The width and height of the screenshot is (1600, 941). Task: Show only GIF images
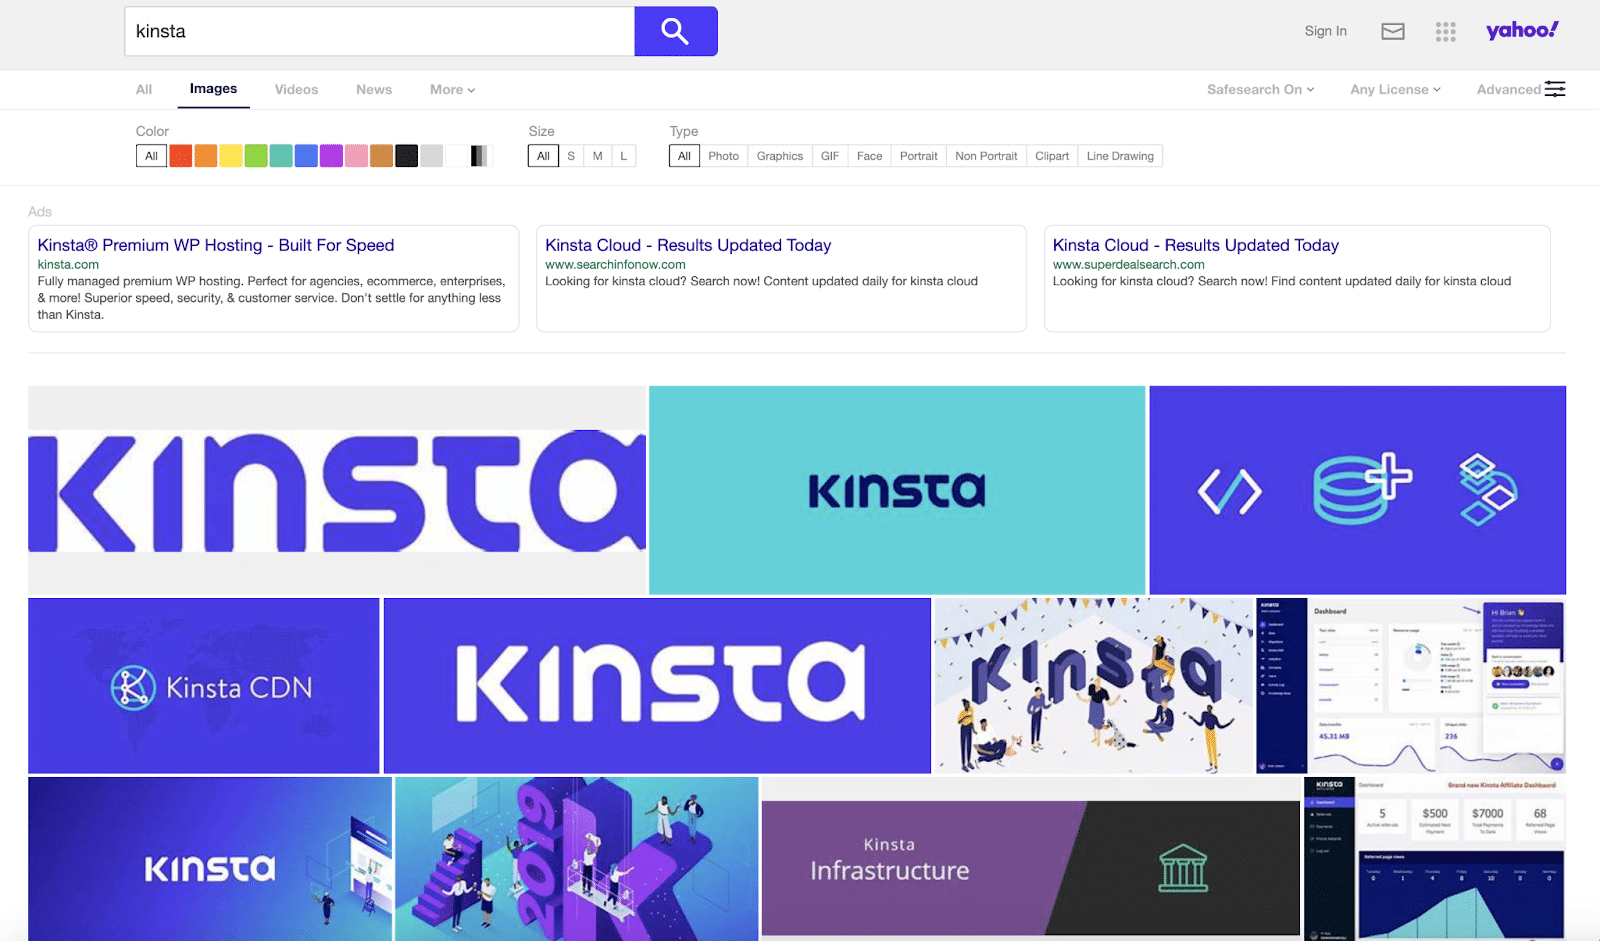point(830,156)
